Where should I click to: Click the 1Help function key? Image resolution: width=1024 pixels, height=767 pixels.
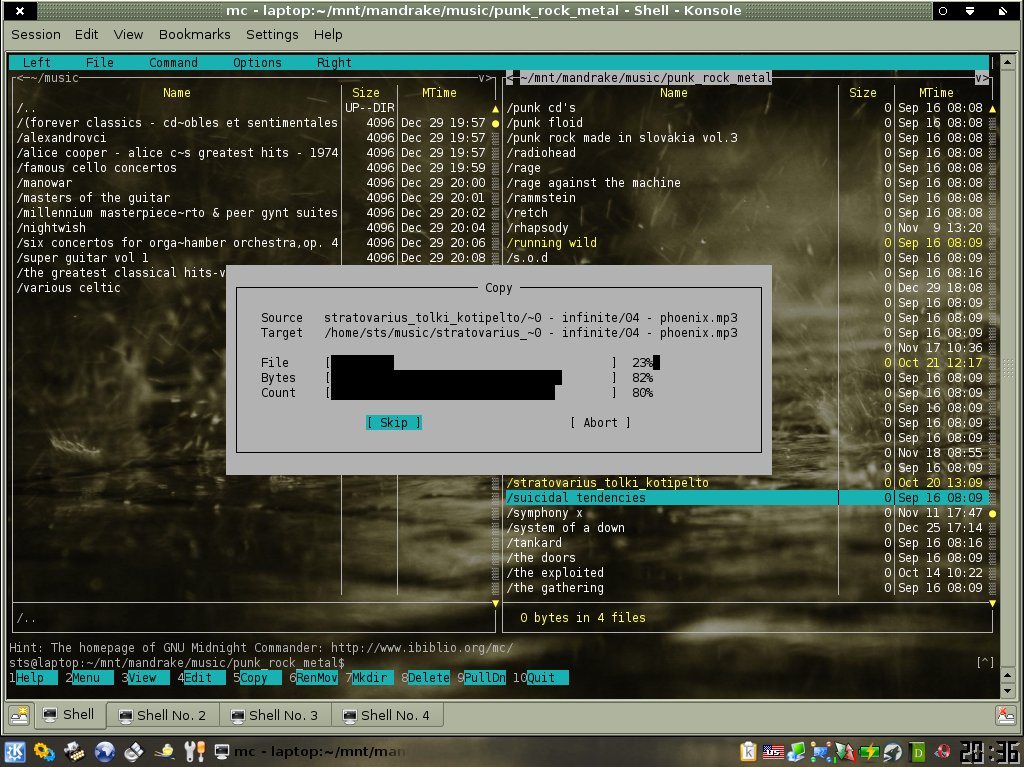click(33, 677)
